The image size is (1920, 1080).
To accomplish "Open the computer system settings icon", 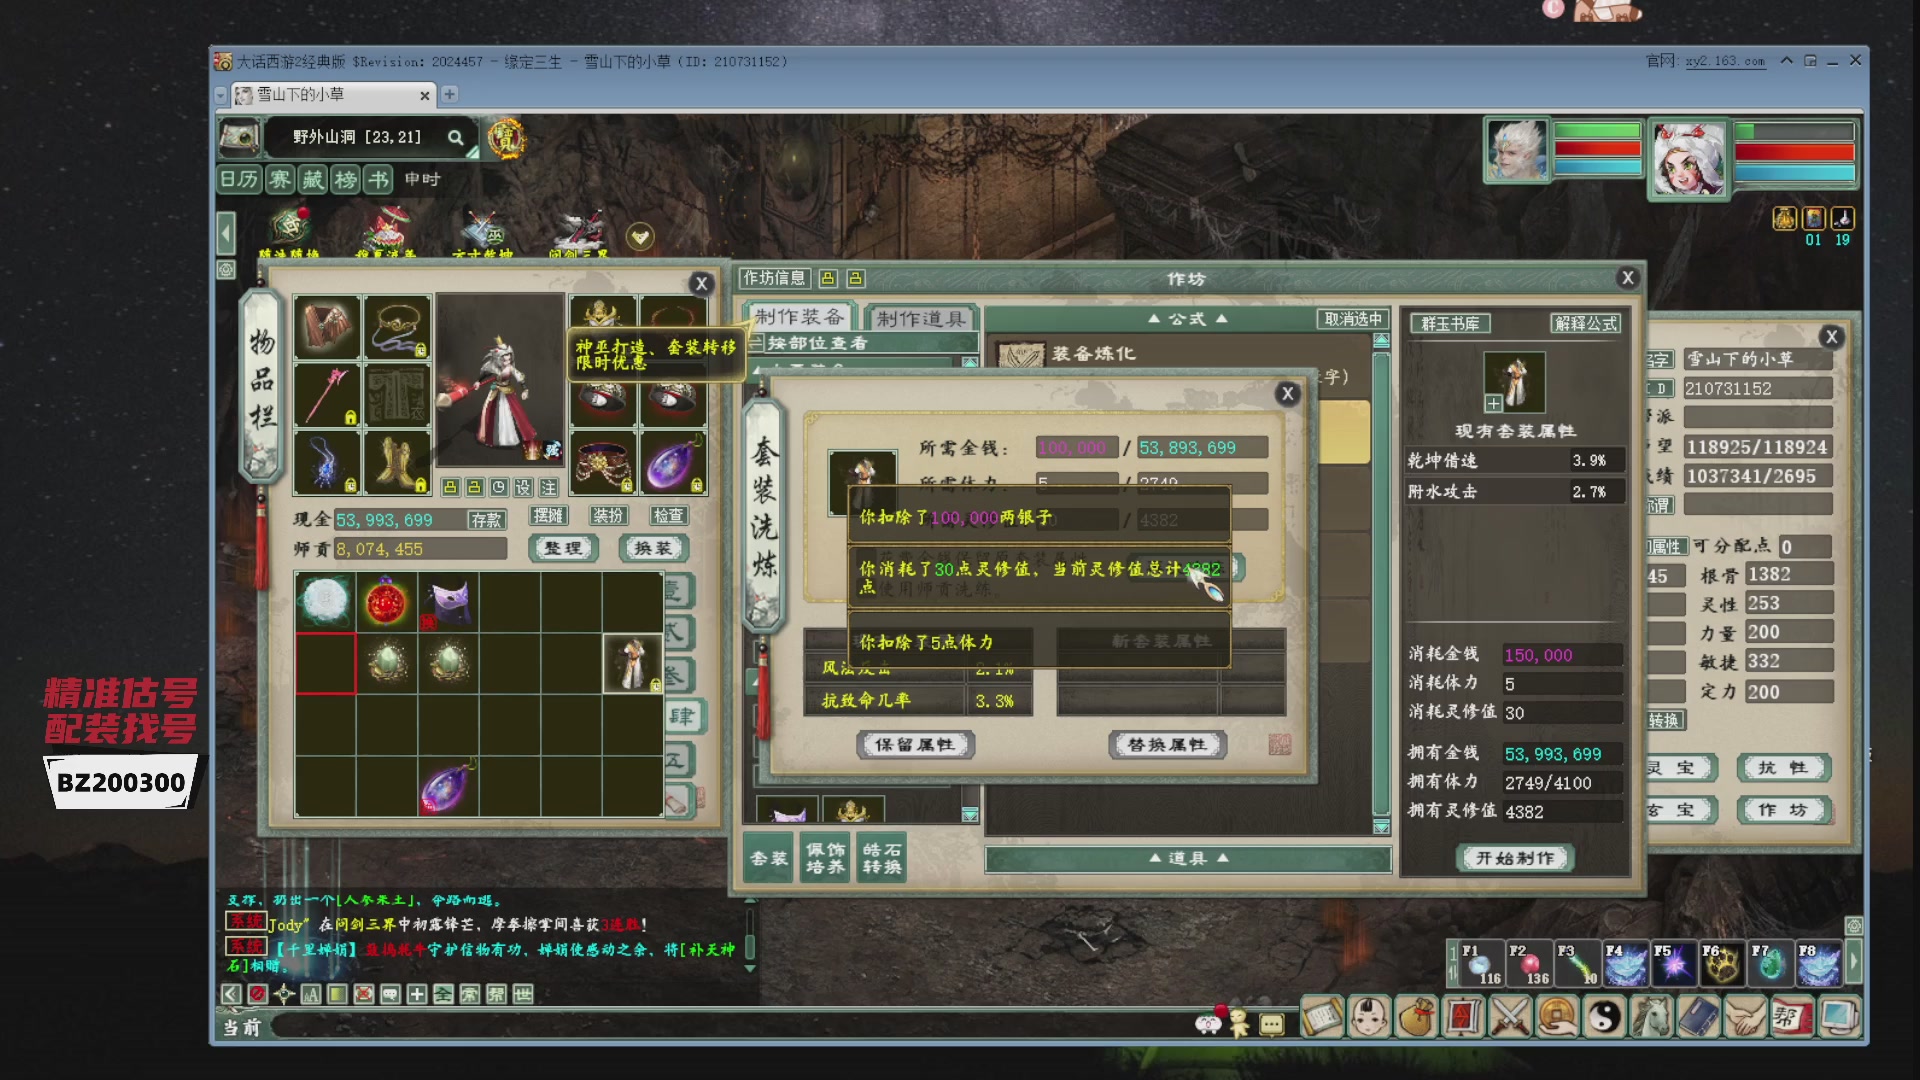I will pos(1839,1018).
